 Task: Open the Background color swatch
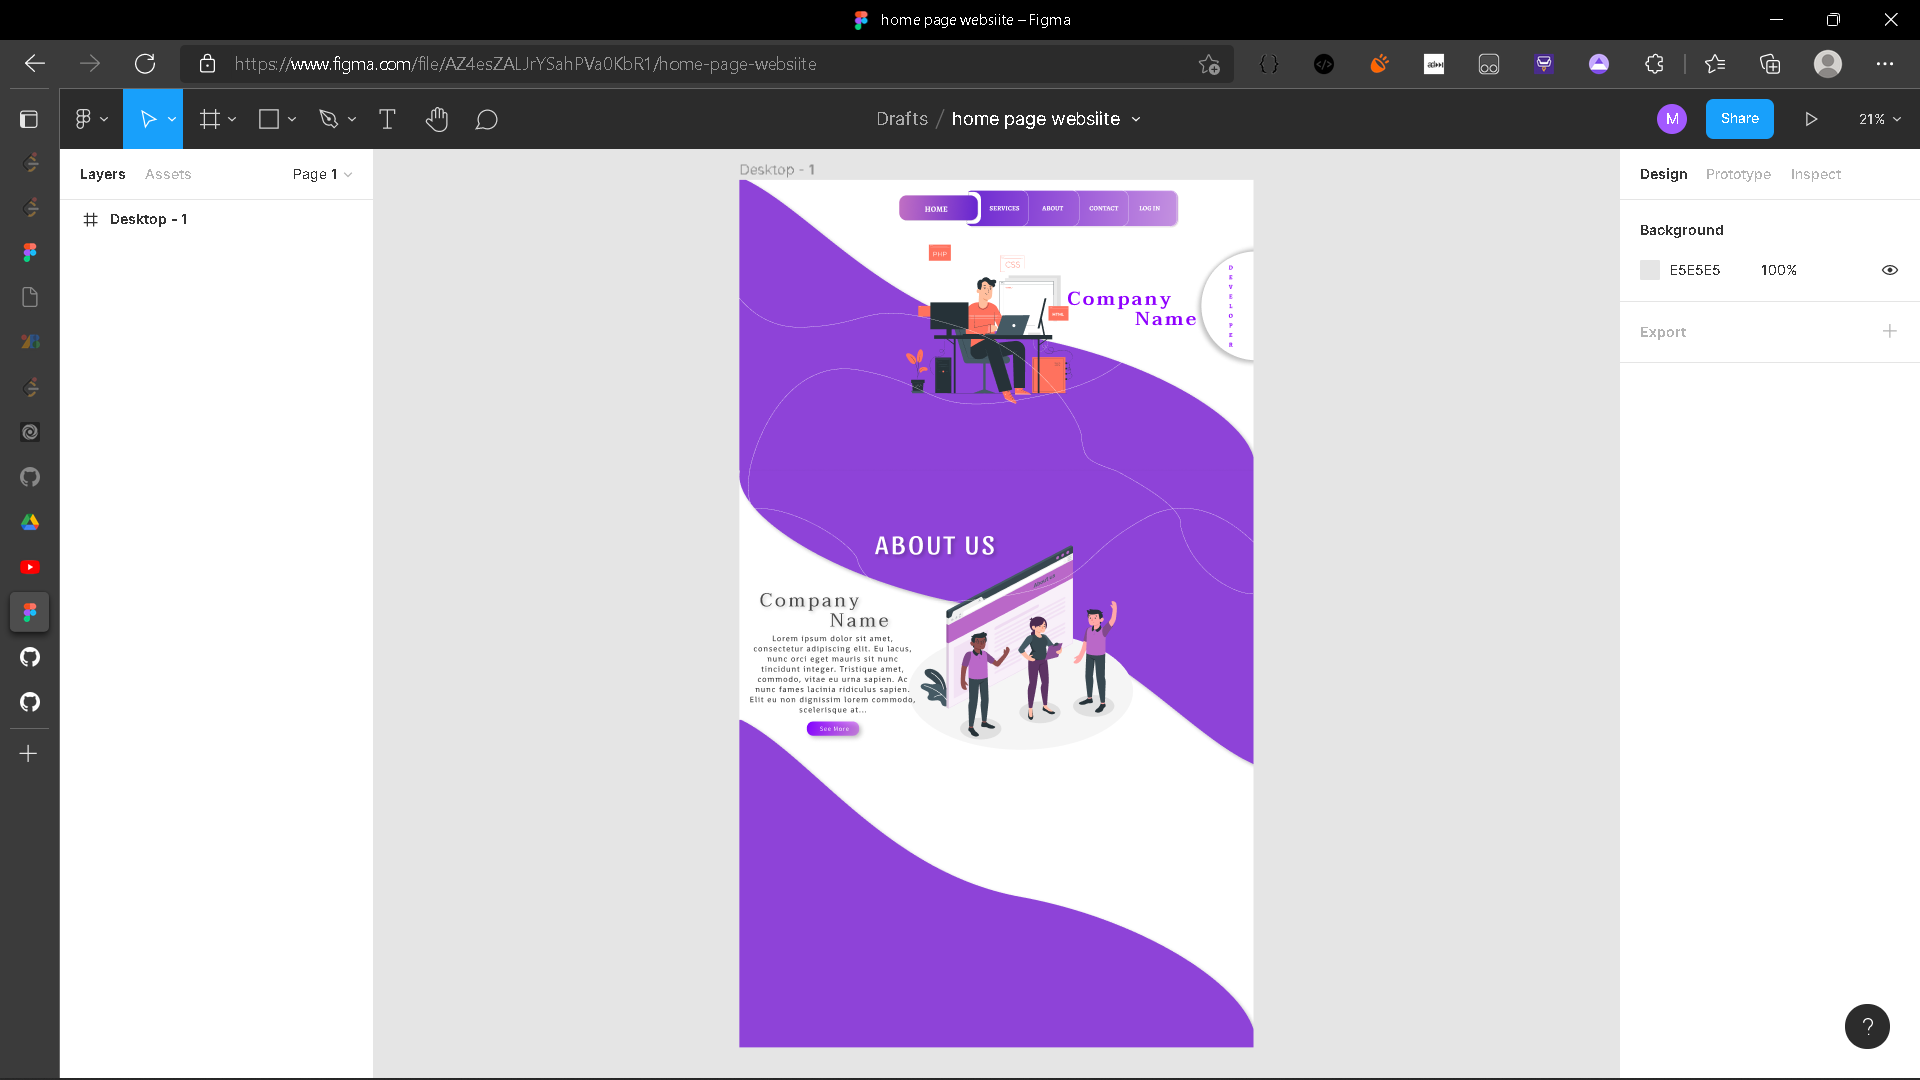pos(1649,270)
